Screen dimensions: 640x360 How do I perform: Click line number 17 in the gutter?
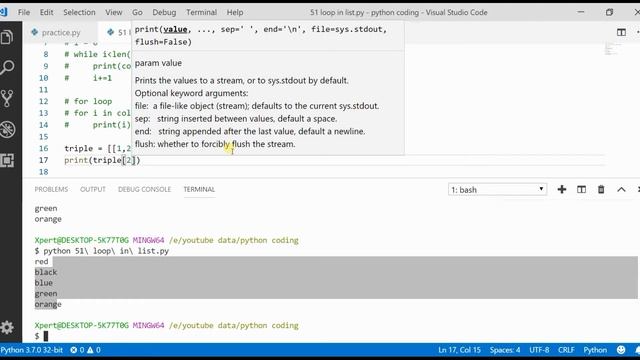click(44, 160)
